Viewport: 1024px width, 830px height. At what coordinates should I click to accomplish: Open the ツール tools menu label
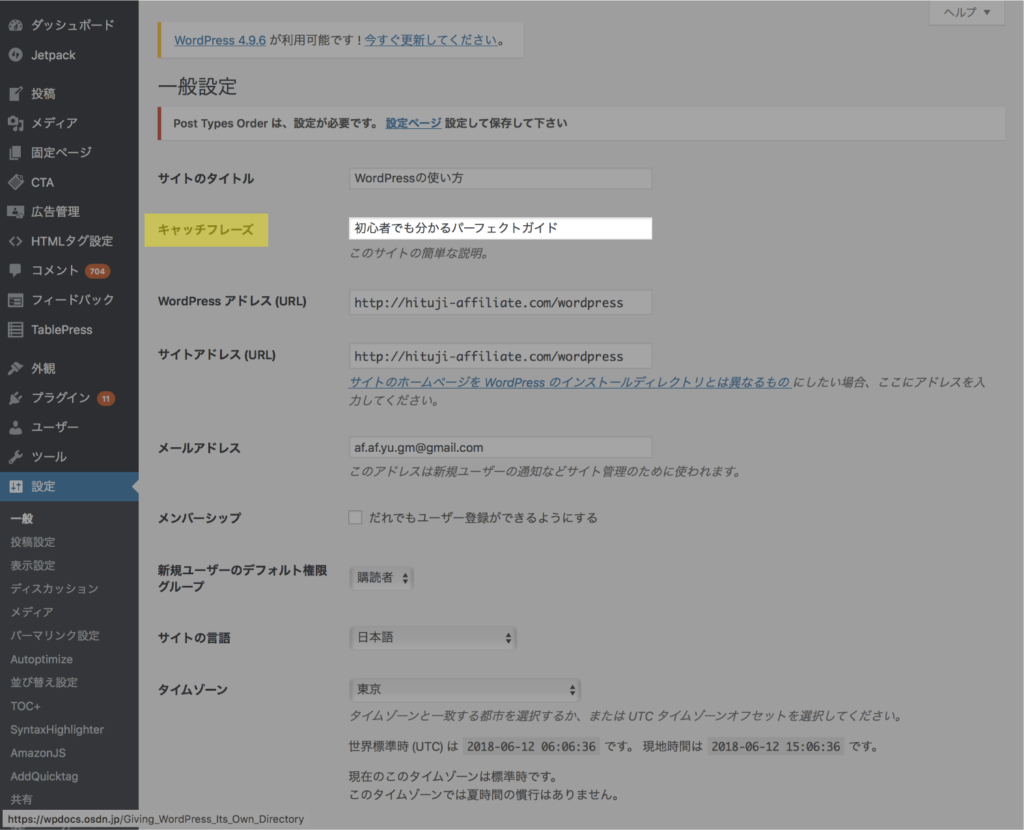tap(49, 456)
